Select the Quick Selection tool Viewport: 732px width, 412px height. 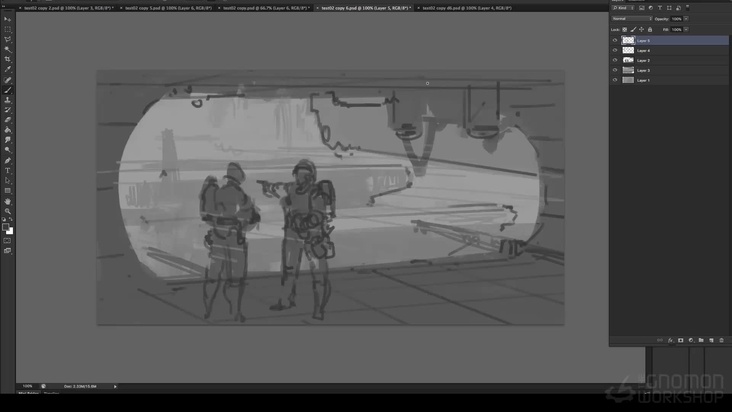(7, 49)
